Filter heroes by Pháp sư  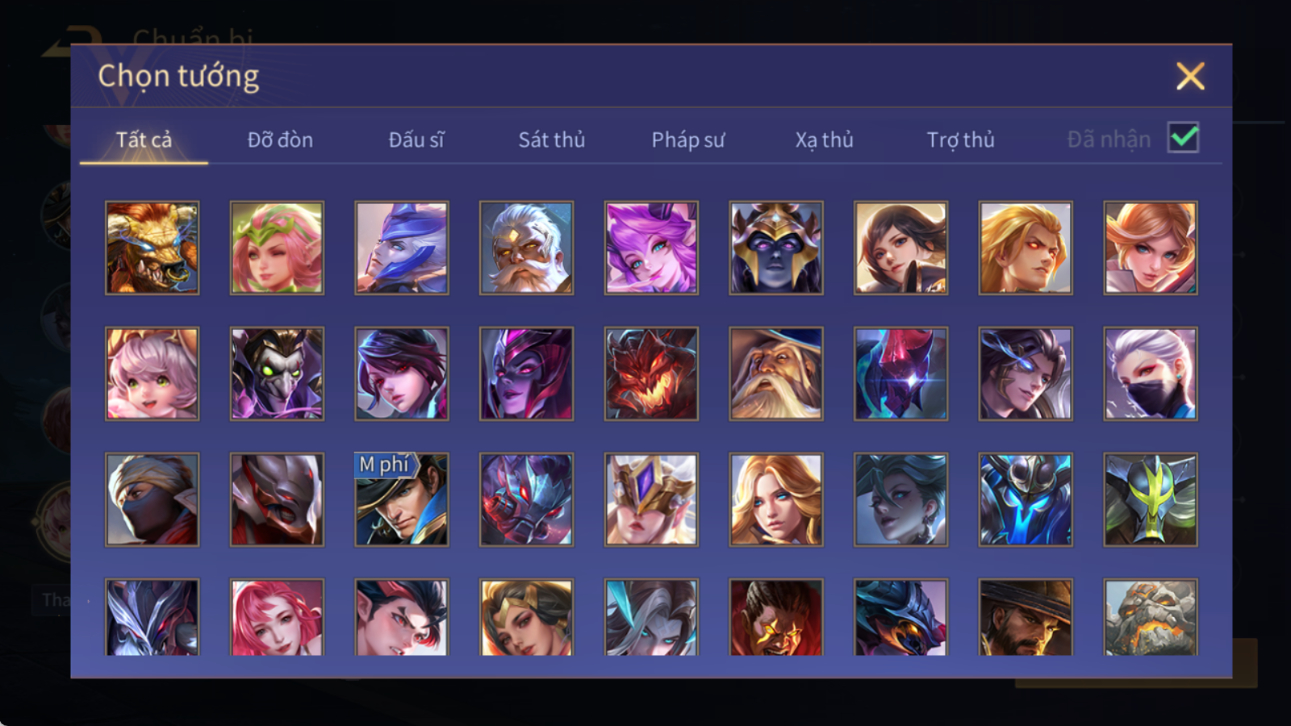[688, 140]
